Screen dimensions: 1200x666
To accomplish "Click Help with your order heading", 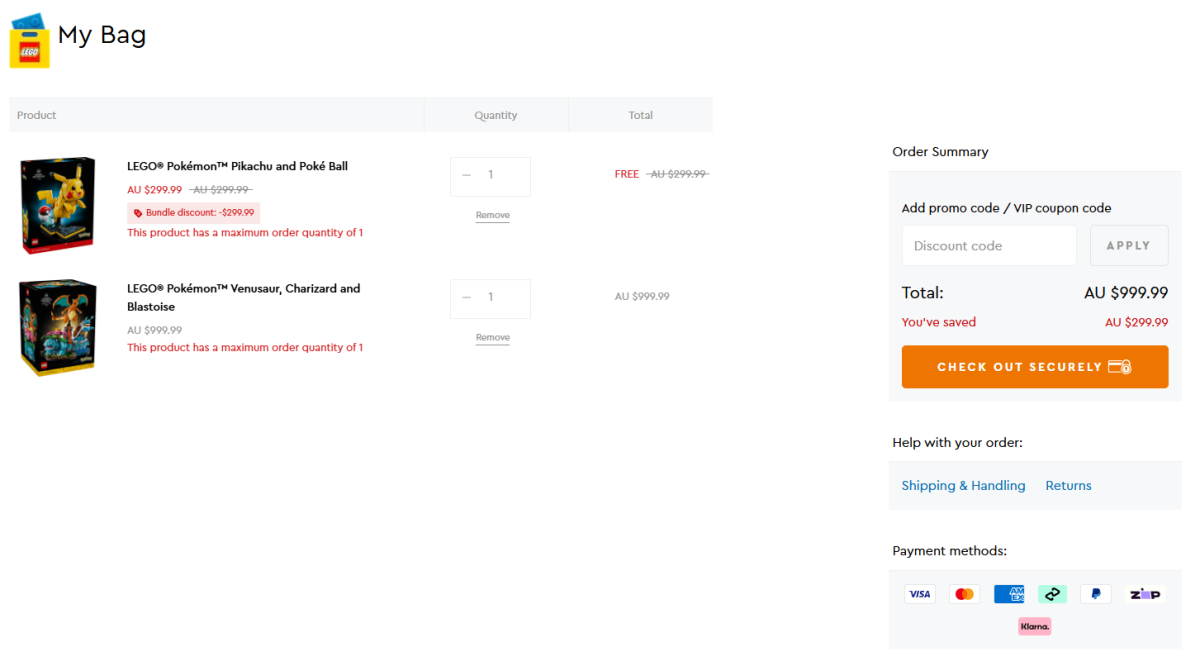I will [x=957, y=443].
